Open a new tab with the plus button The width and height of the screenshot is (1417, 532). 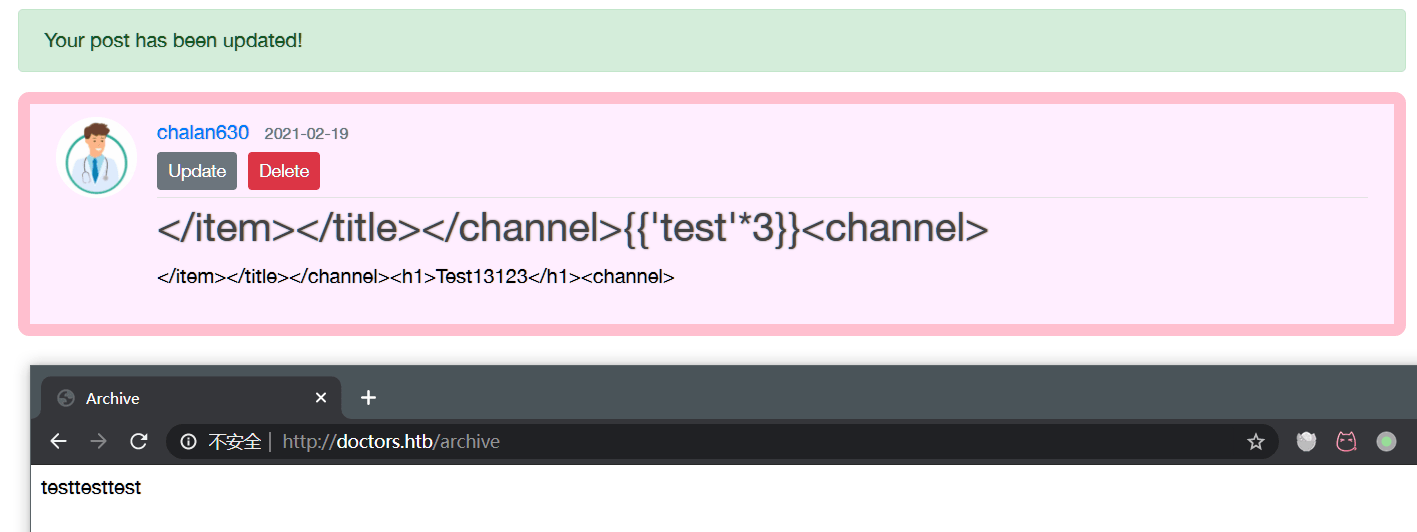(368, 398)
